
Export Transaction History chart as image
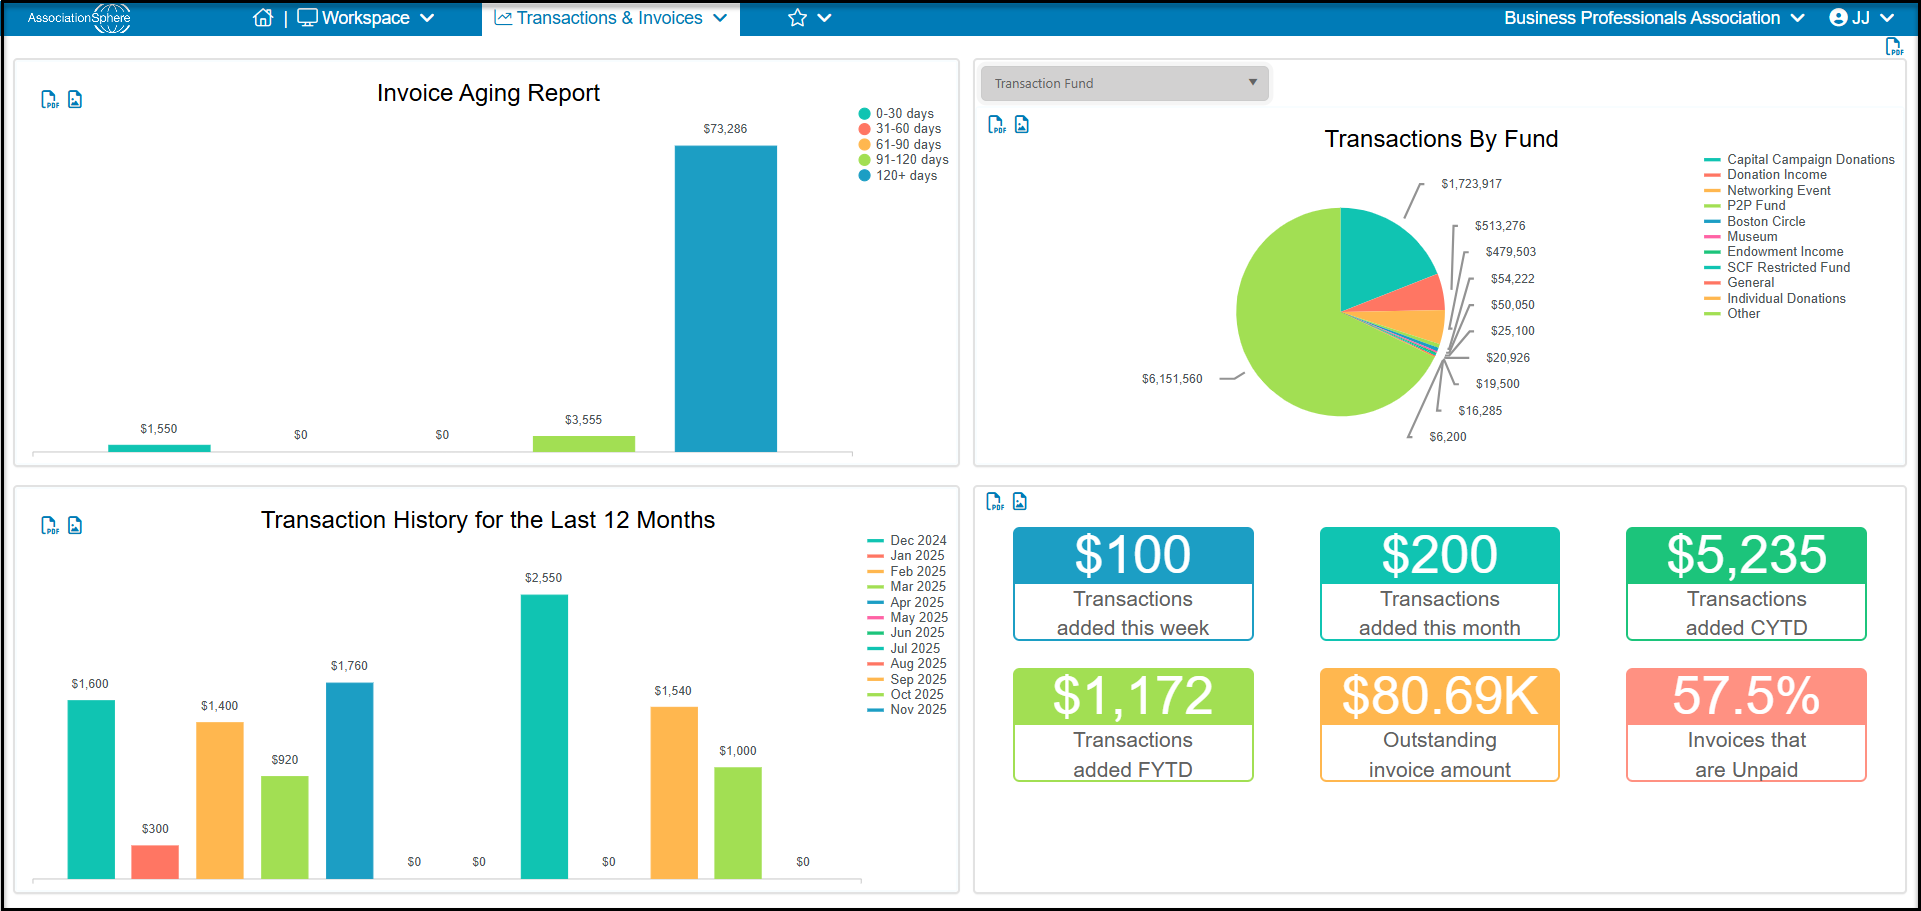tap(75, 525)
